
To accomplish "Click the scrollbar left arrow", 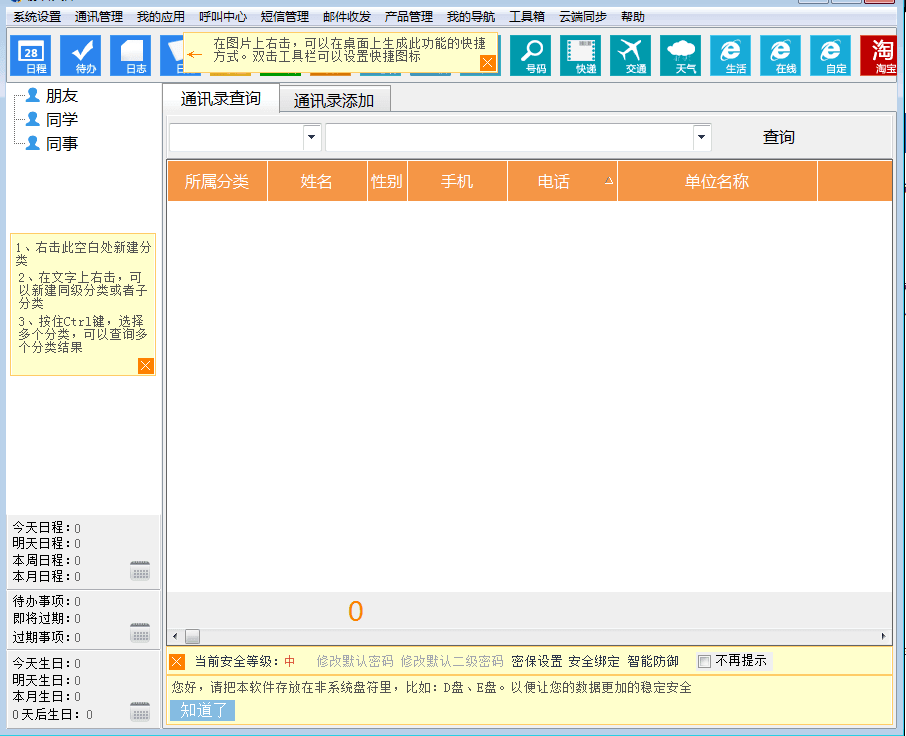I will [x=175, y=636].
